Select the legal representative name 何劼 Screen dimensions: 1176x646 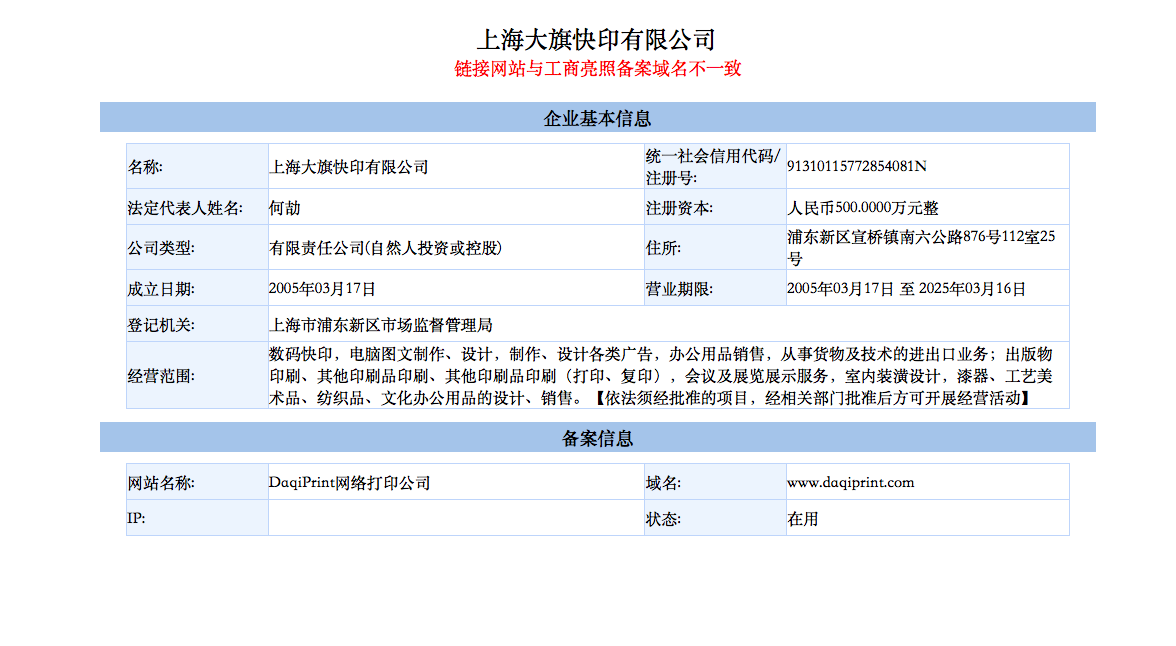point(284,208)
